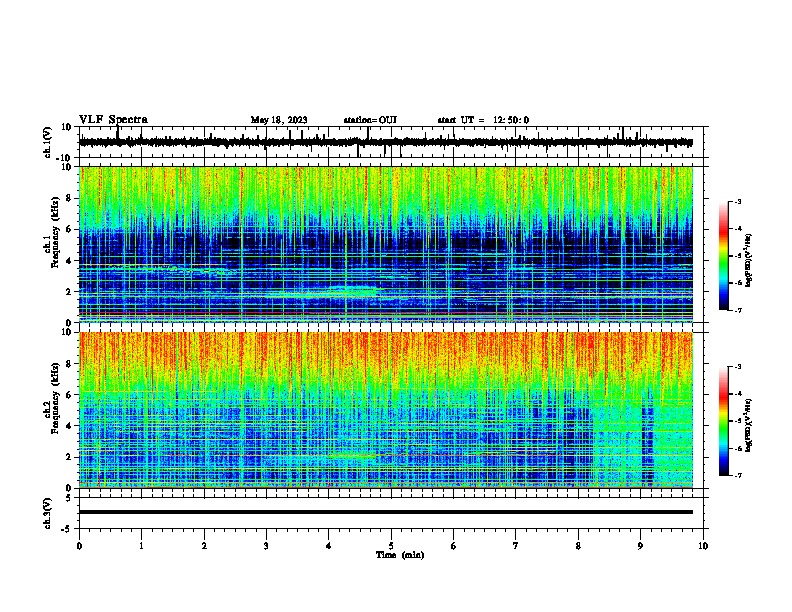Click the ch.2 spectrogram color scale bar
Viewport: 792px width, 612px height.
pos(724,421)
